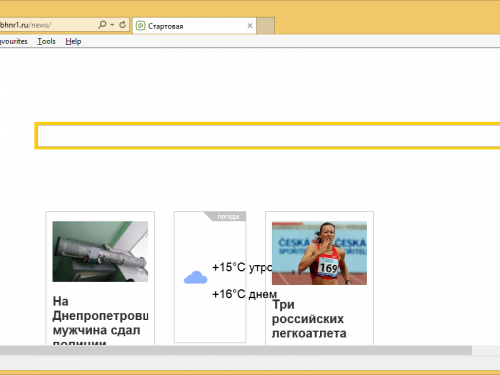
Task: Click the +15°C утром forecast text
Action: 242,267
